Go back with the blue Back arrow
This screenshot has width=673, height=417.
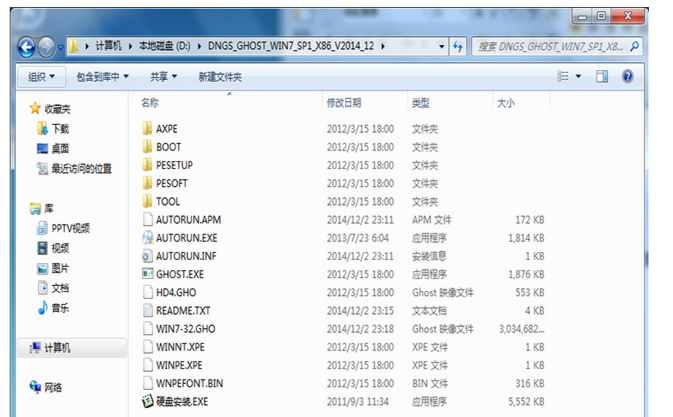click(x=27, y=47)
